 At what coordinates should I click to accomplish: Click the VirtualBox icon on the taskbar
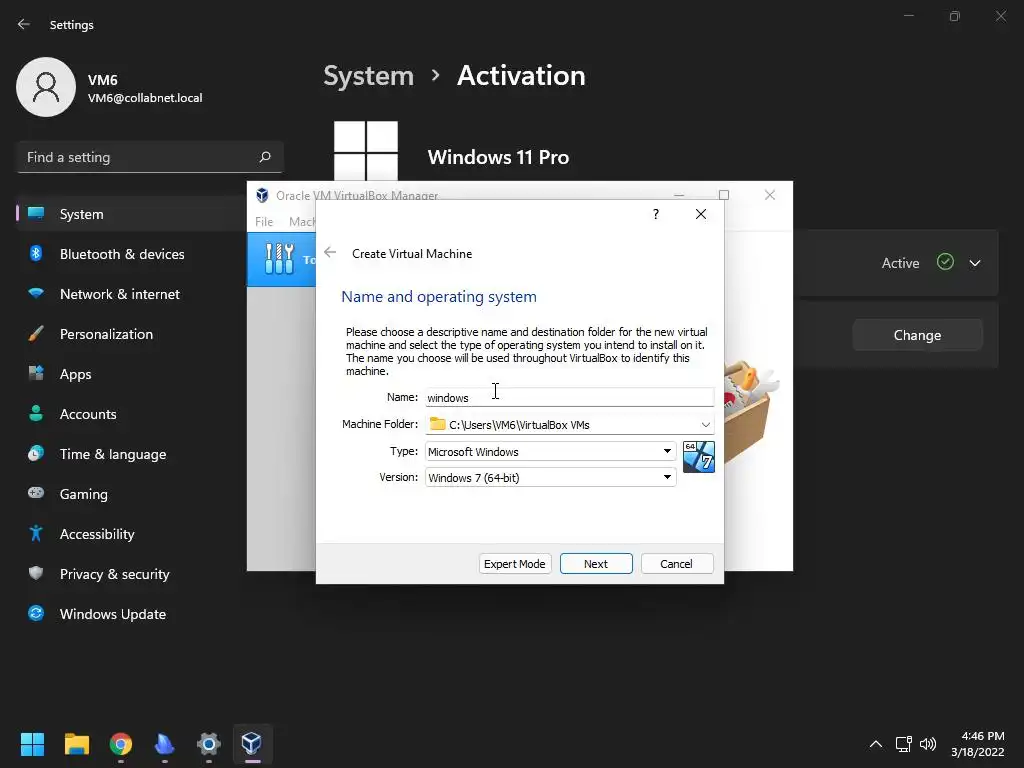pyautogui.click(x=252, y=744)
